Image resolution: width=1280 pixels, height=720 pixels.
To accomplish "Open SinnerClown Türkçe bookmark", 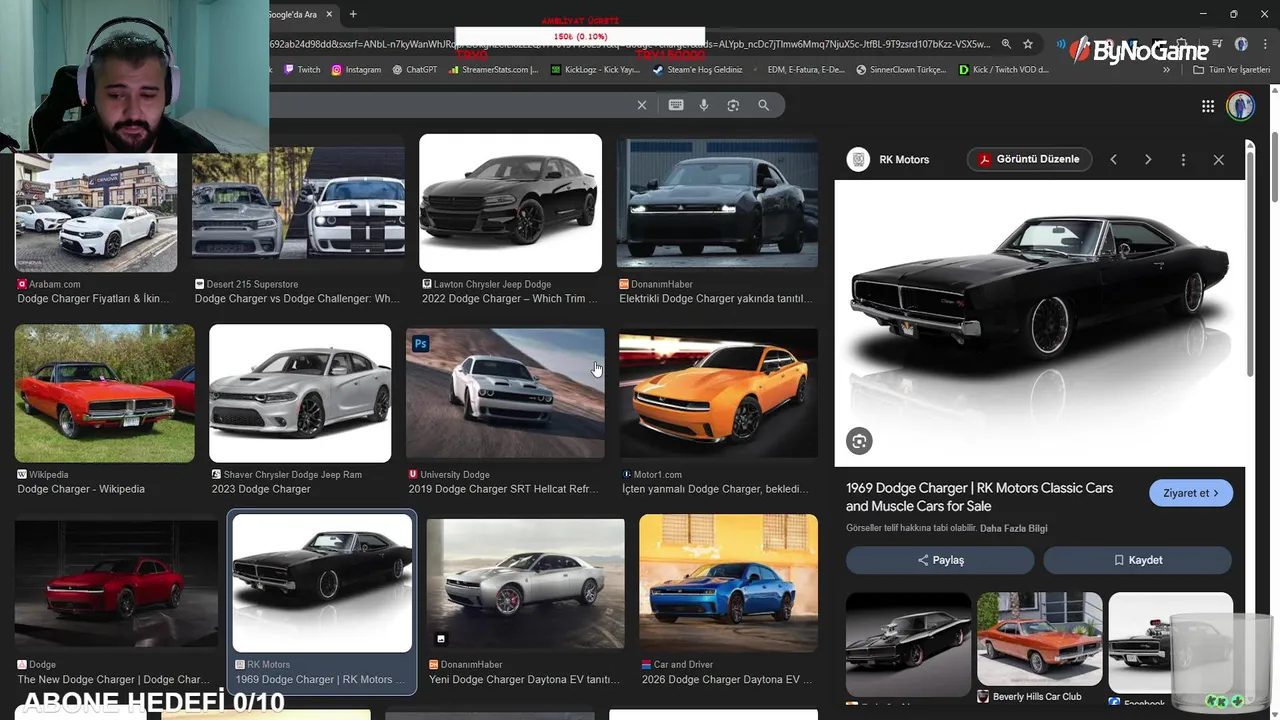I will click(901, 70).
